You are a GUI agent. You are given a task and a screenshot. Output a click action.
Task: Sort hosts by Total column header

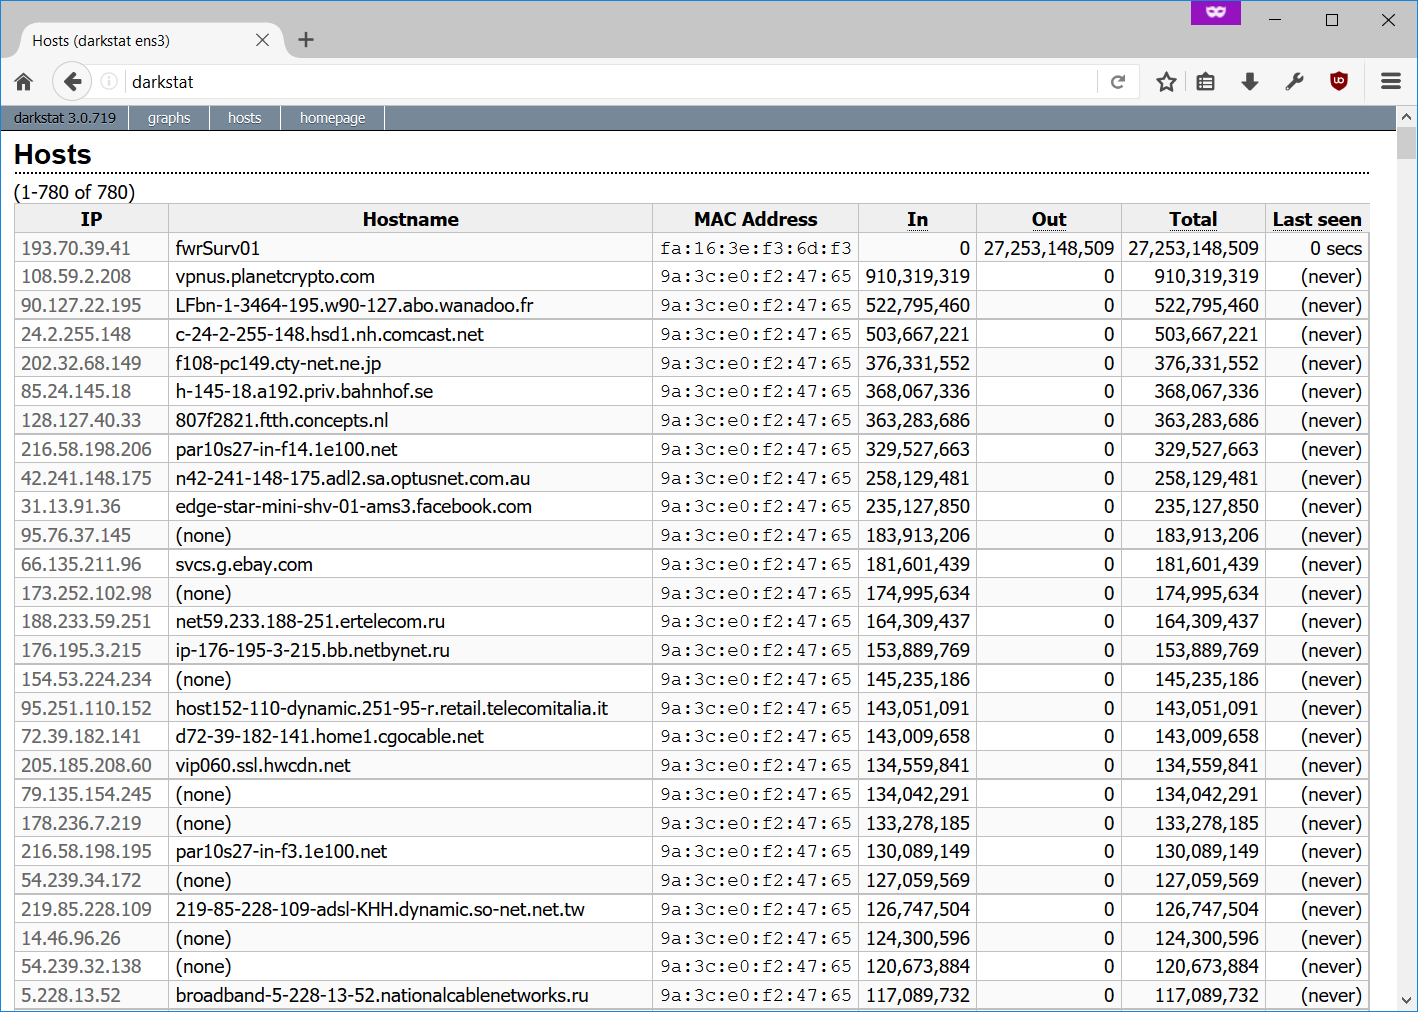point(1193,219)
